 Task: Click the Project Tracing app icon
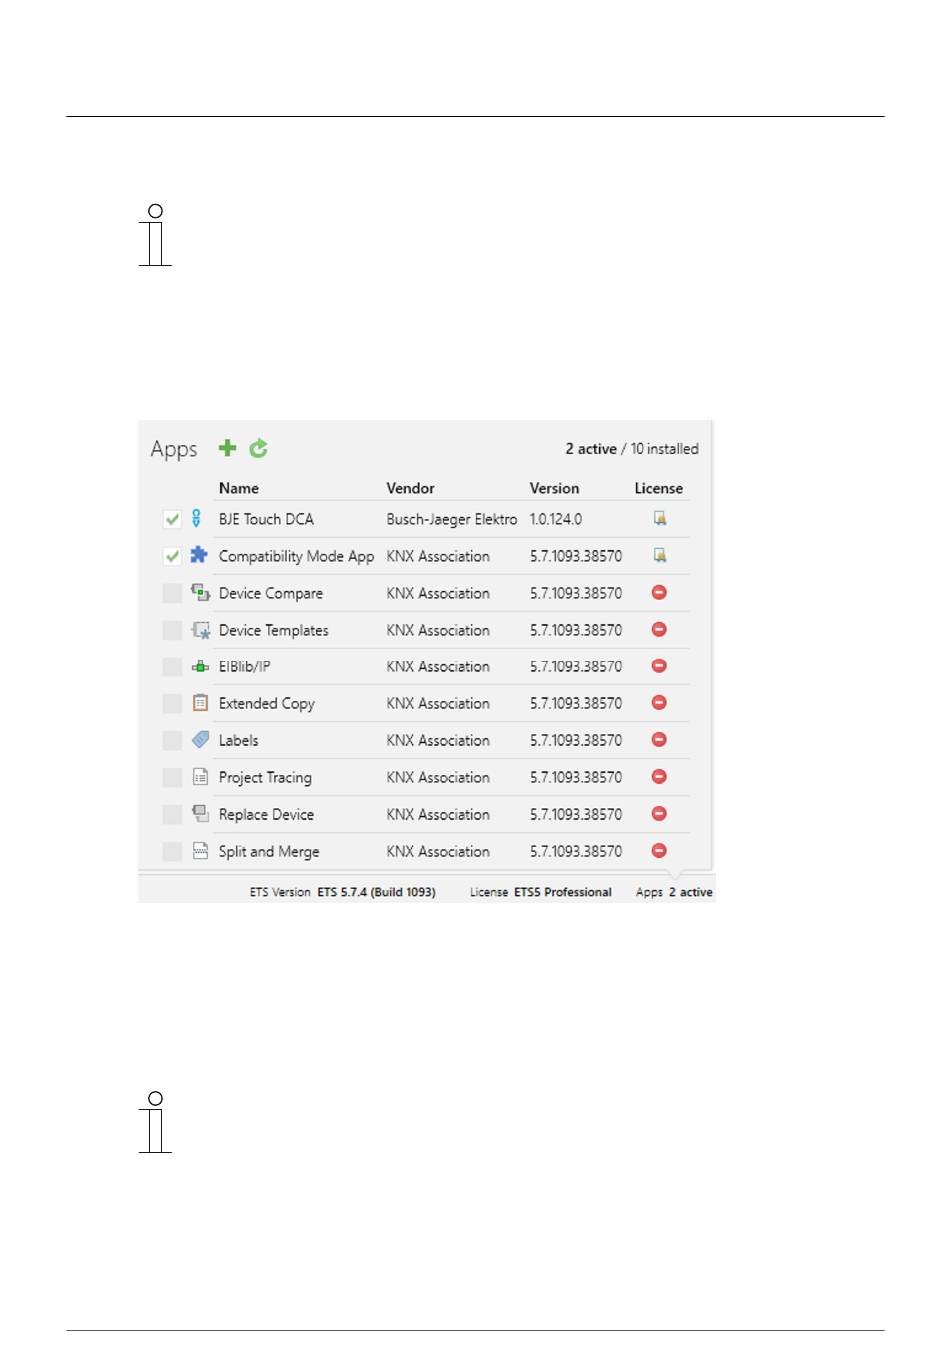pyautogui.click(x=200, y=777)
